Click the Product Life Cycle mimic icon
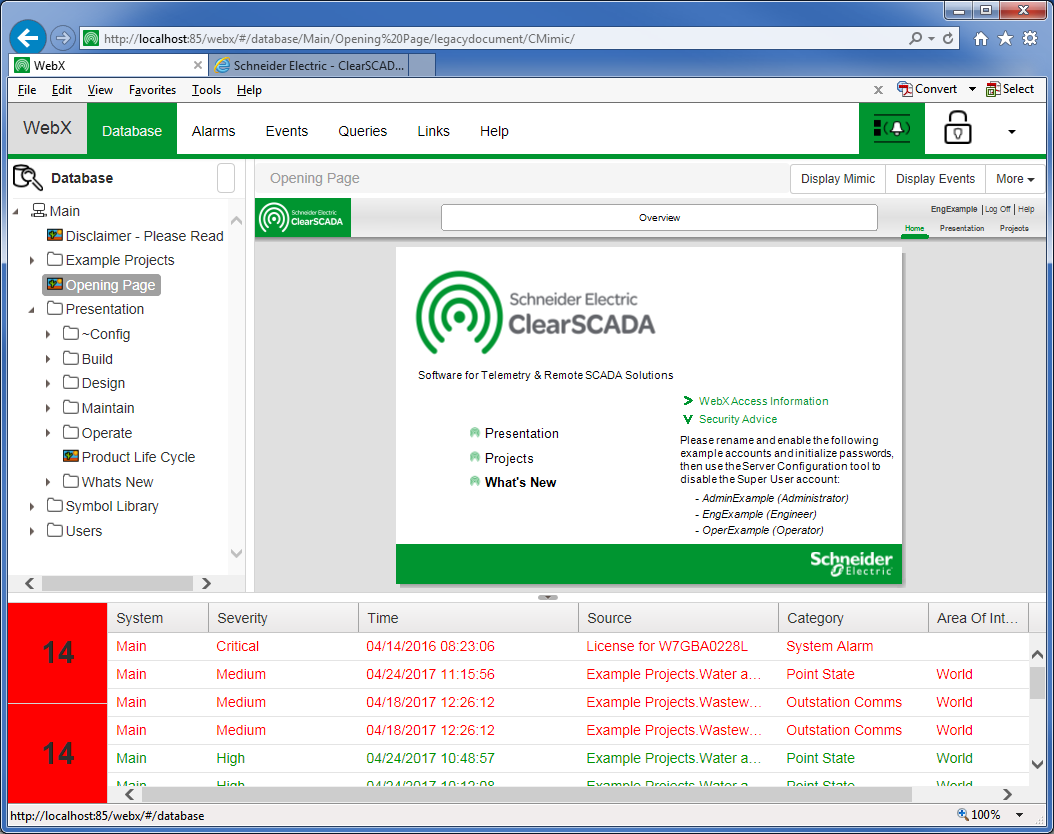Image resolution: width=1054 pixels, height=834 pixels. (71, 457)
